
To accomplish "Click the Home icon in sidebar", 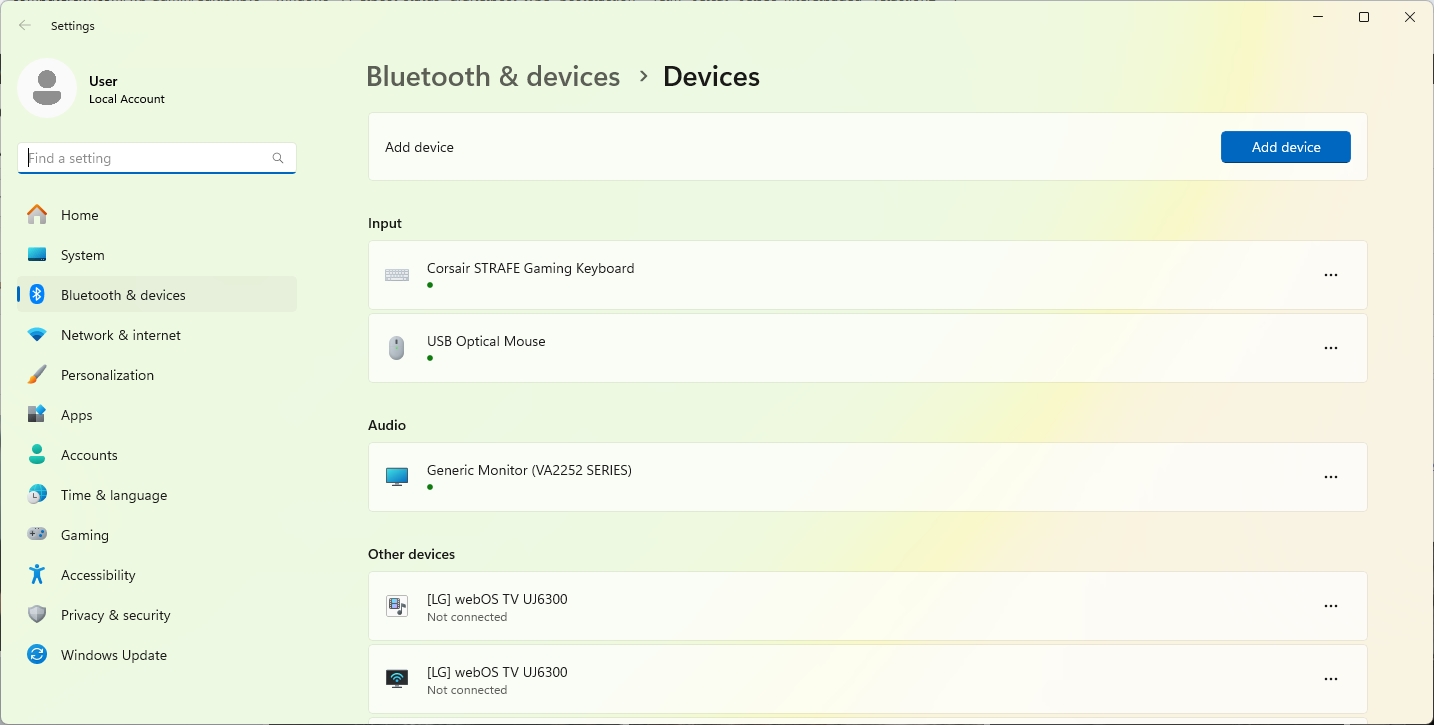I will pos(37,215).
